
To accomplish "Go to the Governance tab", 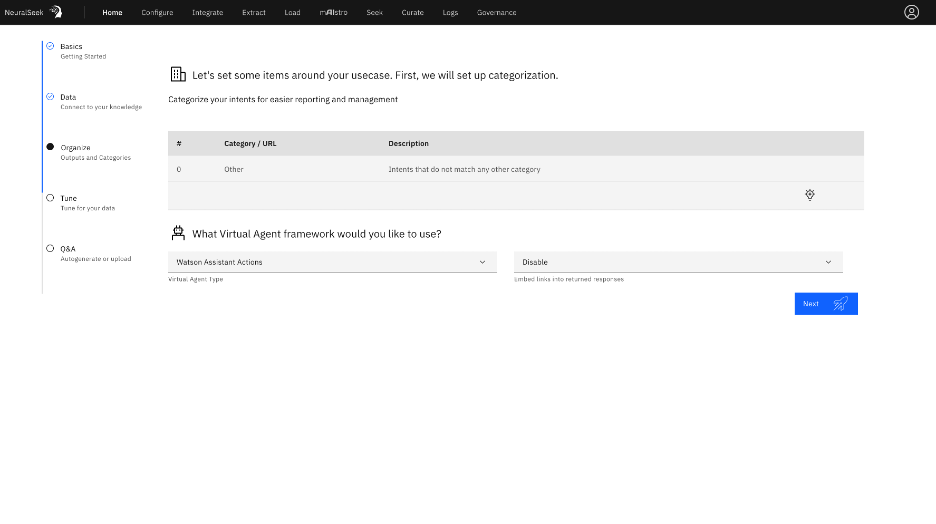I will [x=497, y=13].
